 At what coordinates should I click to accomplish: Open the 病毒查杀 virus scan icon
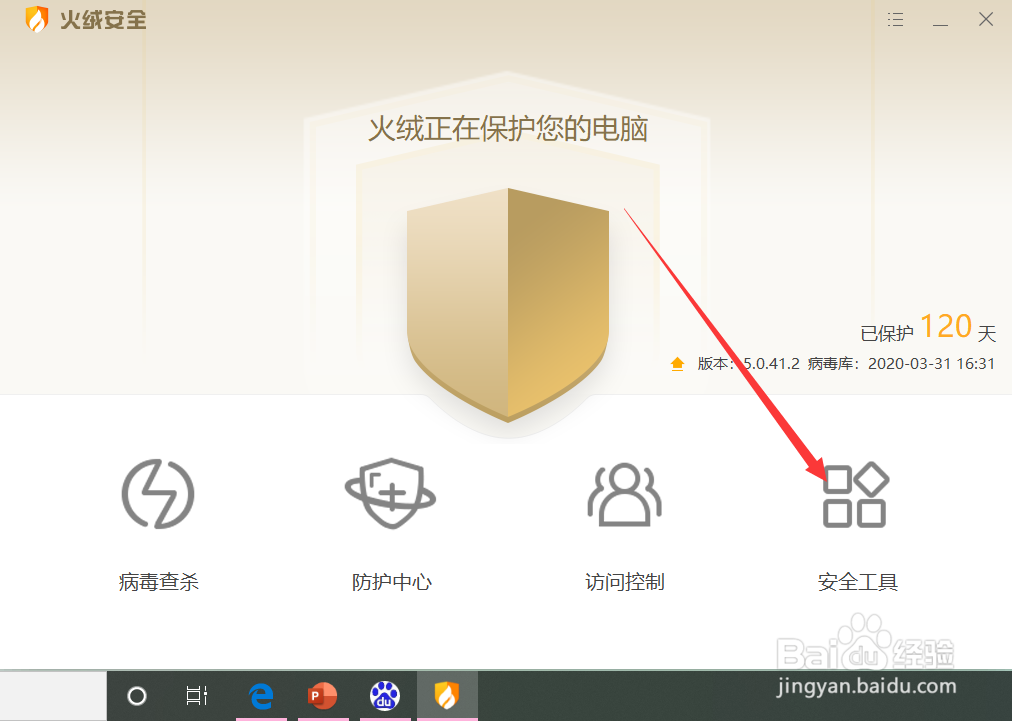pyautogui.click(x=158, y=494)
